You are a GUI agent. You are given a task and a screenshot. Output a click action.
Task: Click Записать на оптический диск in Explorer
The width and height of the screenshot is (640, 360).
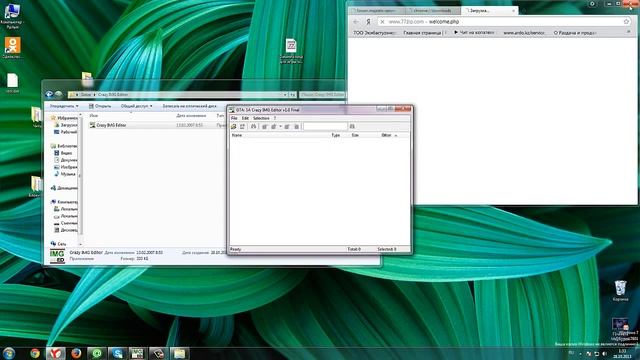click(x=189, y=106)
